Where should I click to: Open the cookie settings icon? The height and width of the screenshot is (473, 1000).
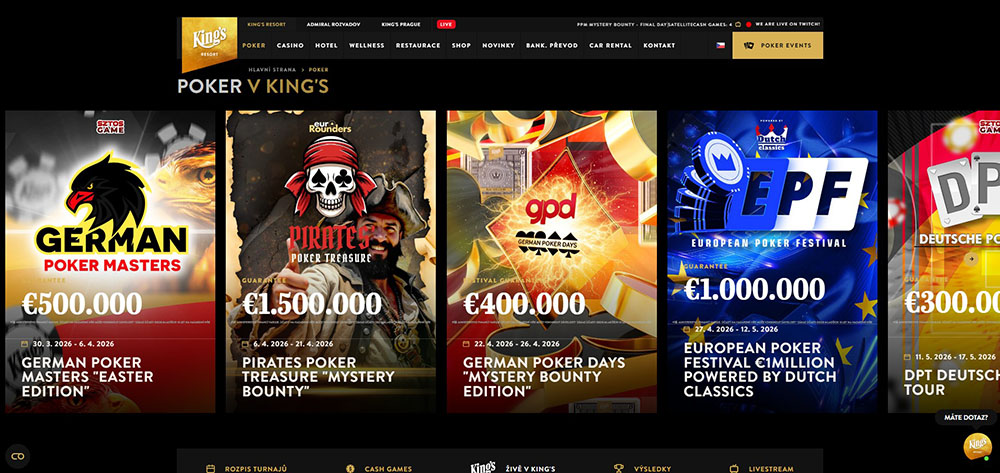(18, 456)
